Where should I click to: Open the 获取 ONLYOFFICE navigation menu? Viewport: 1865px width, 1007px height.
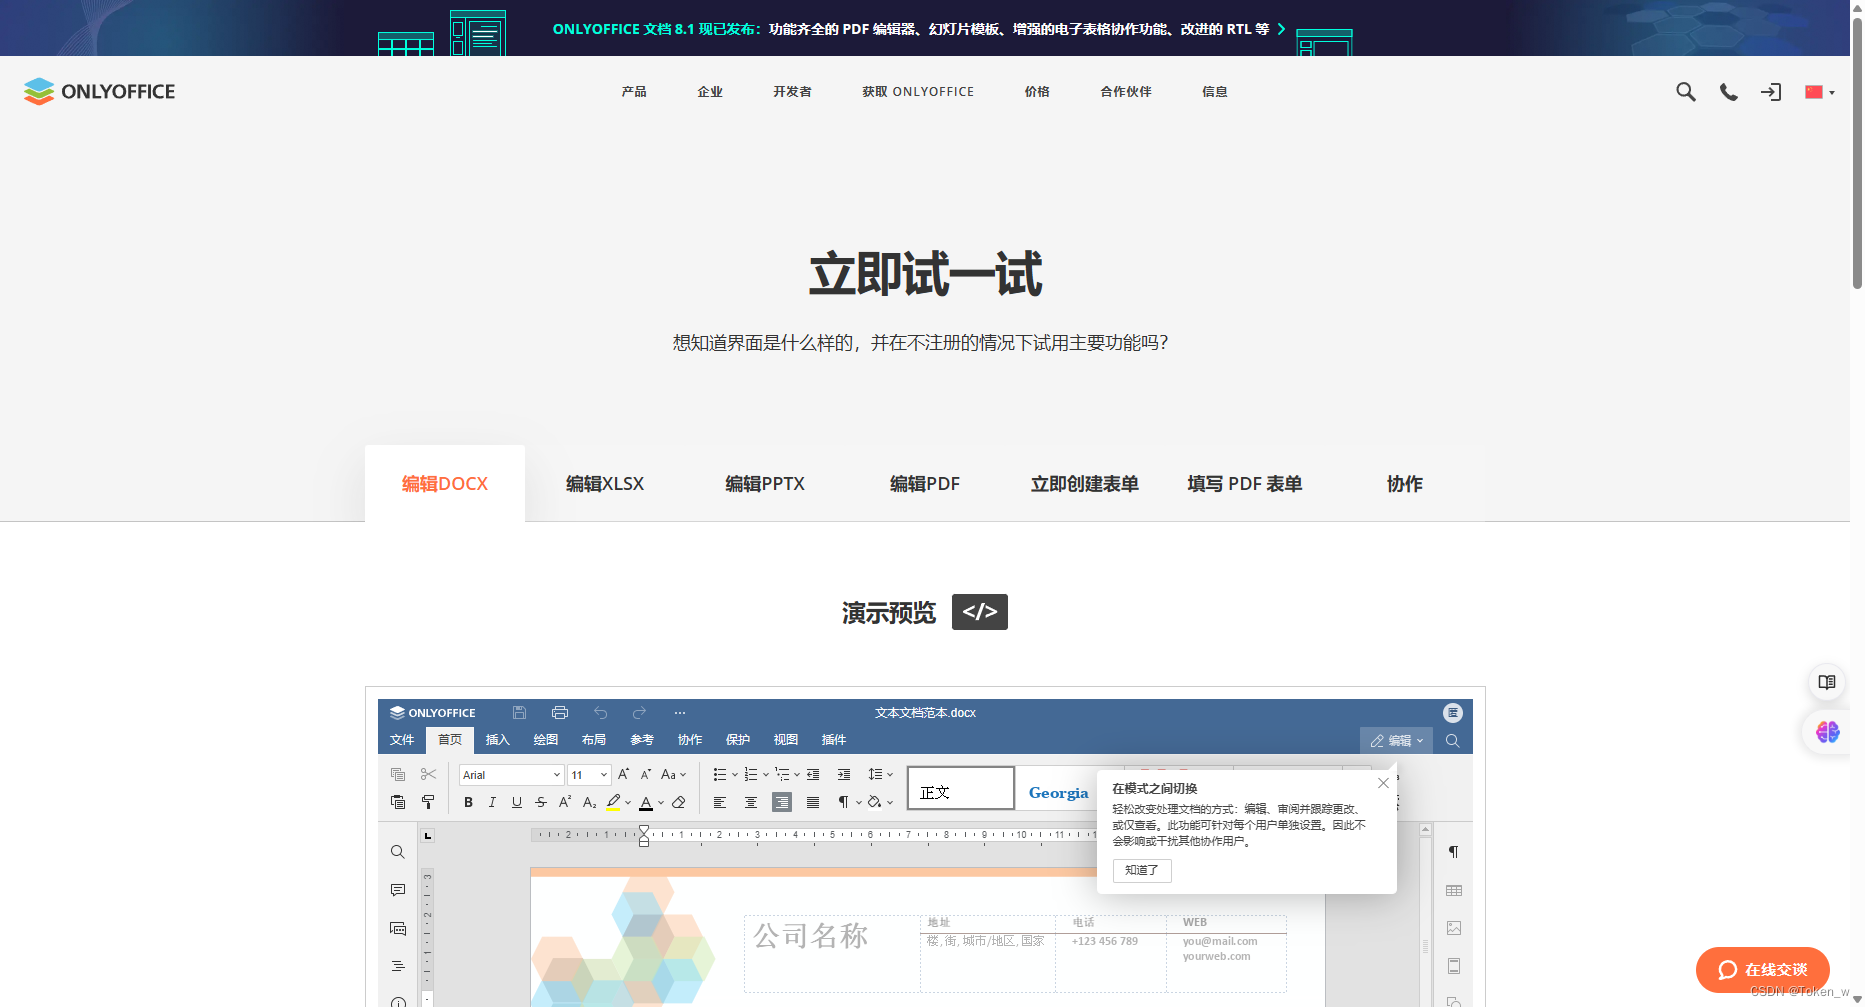918,91
